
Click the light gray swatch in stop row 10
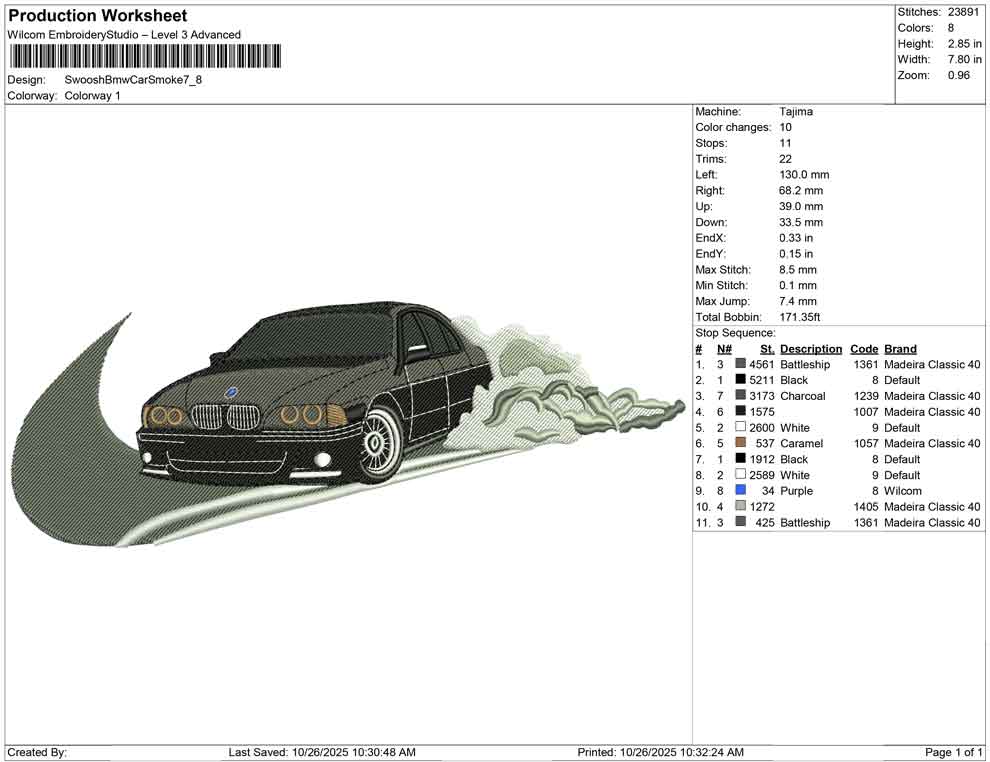coord(741,506)
